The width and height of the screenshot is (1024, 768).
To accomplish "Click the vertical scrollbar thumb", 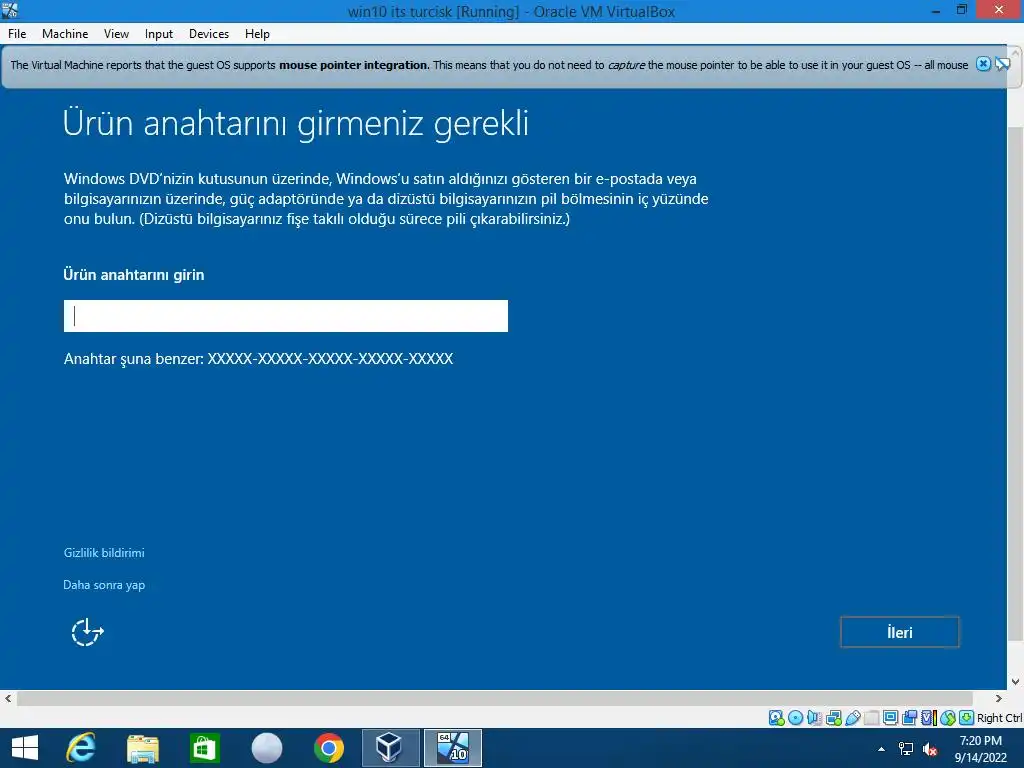I will coord(1016,384).
